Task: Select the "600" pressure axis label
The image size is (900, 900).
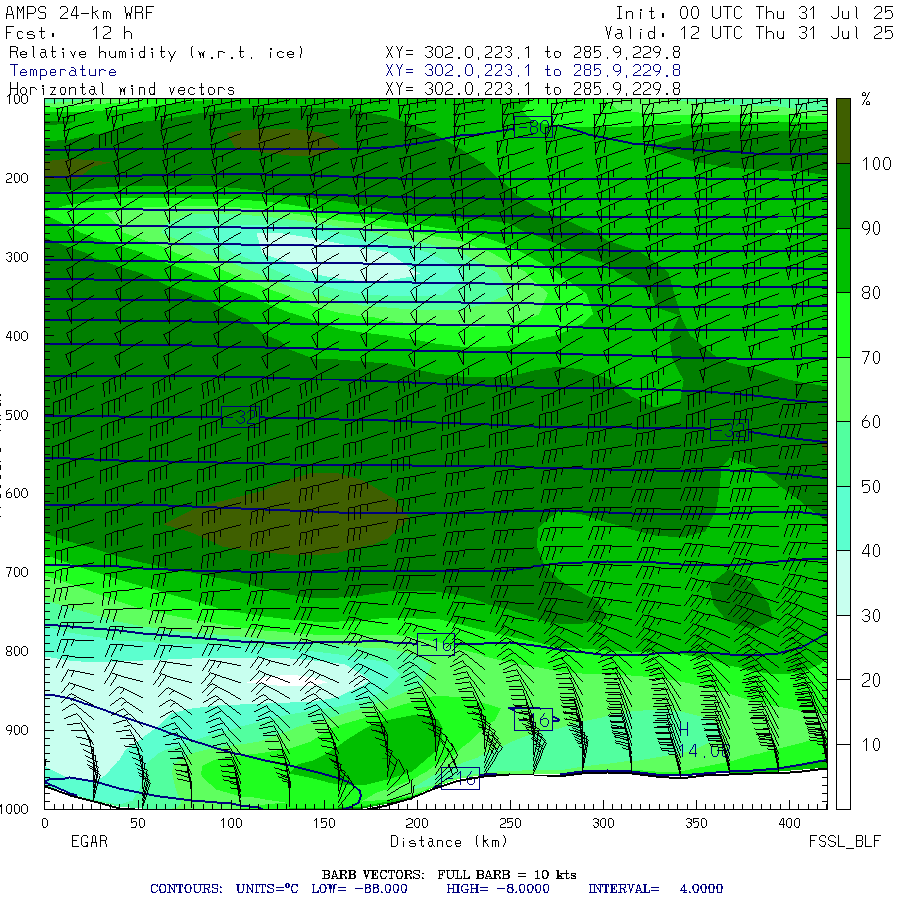Action: [17, 494]
